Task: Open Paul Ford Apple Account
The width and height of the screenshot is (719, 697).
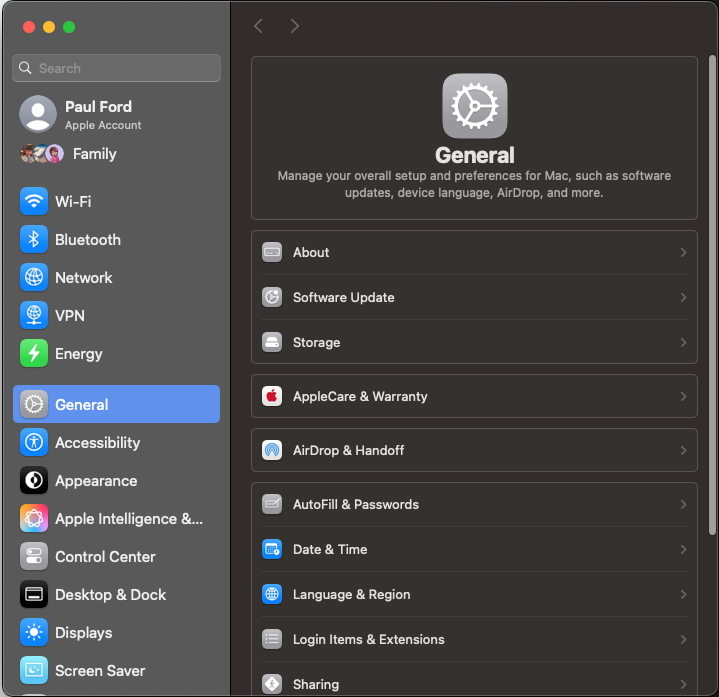Action: click(x=116, y=114)
